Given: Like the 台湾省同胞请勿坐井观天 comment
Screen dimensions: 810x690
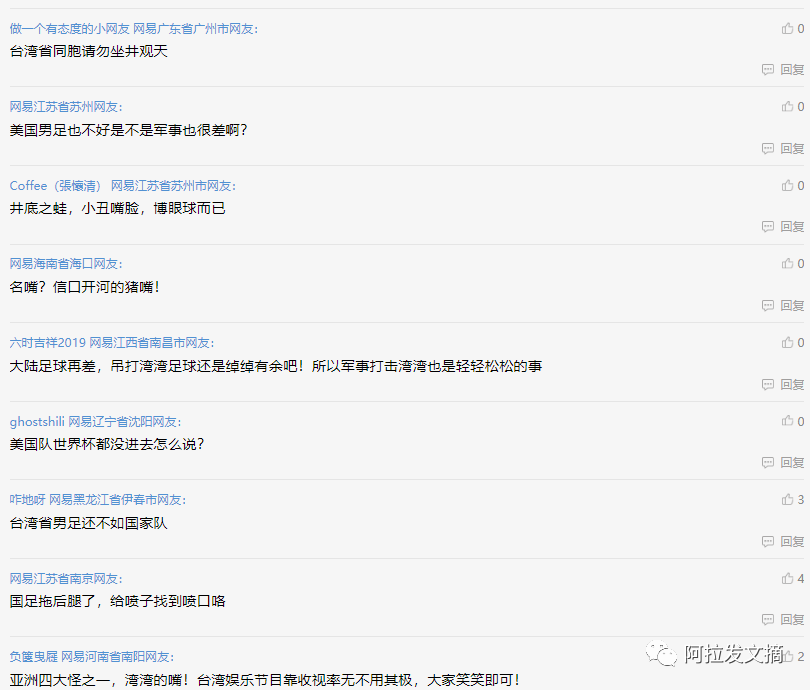Looking at the screenshot, I should point(787,28).
